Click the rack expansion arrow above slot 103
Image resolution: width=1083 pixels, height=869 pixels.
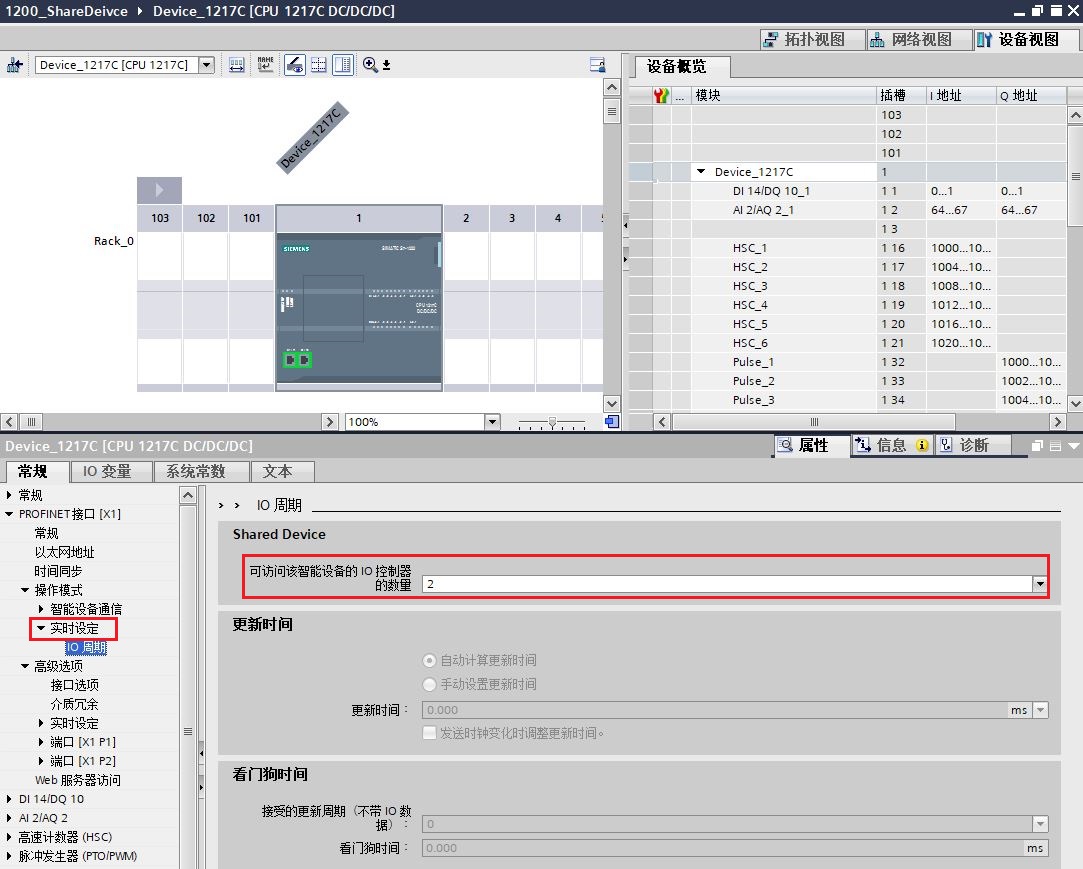(x=160, y=189)
